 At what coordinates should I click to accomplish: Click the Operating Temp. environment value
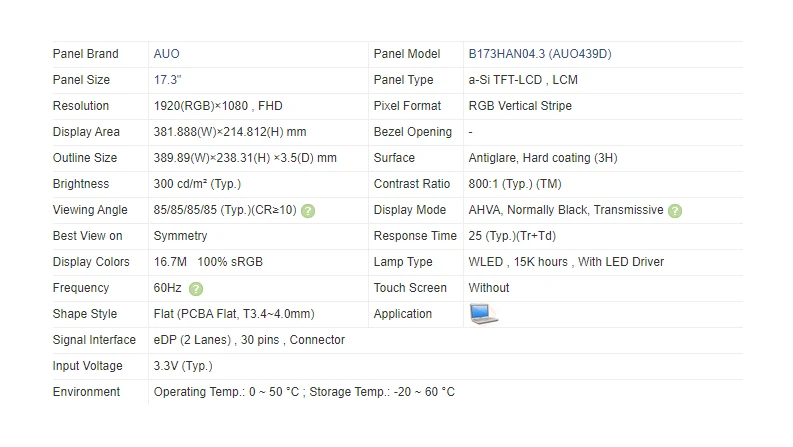tap(304, 392)
